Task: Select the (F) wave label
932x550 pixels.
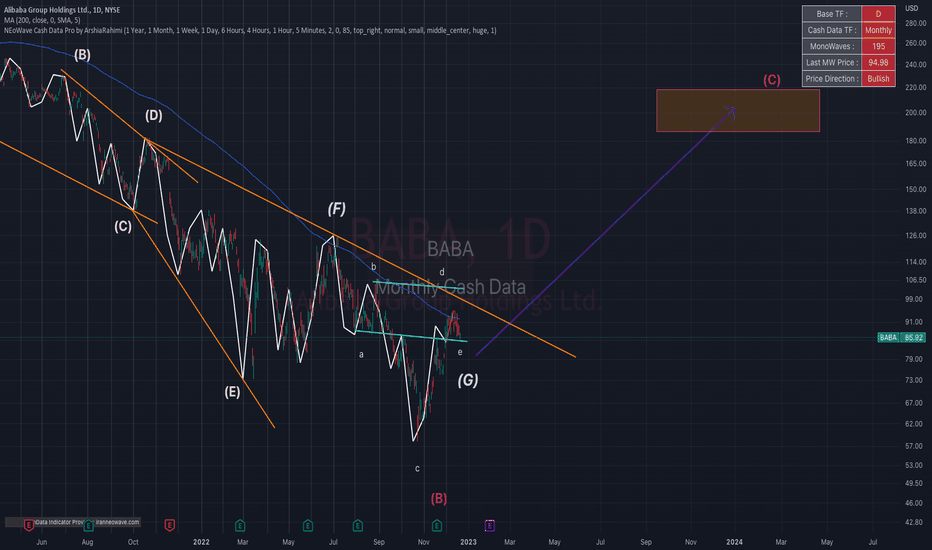Action: (x=336, y=209)
